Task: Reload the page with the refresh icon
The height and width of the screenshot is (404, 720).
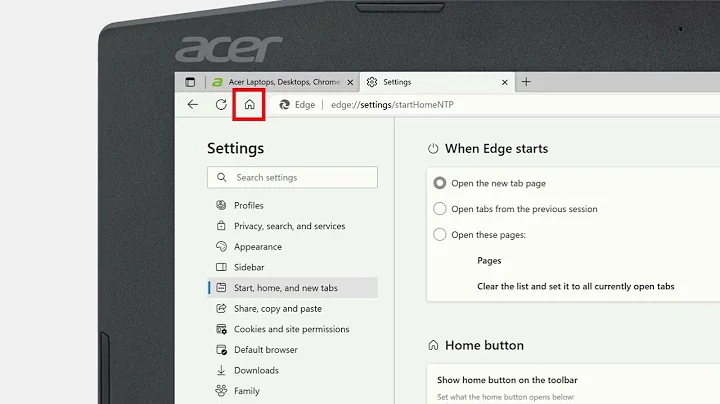Action: 221,105
